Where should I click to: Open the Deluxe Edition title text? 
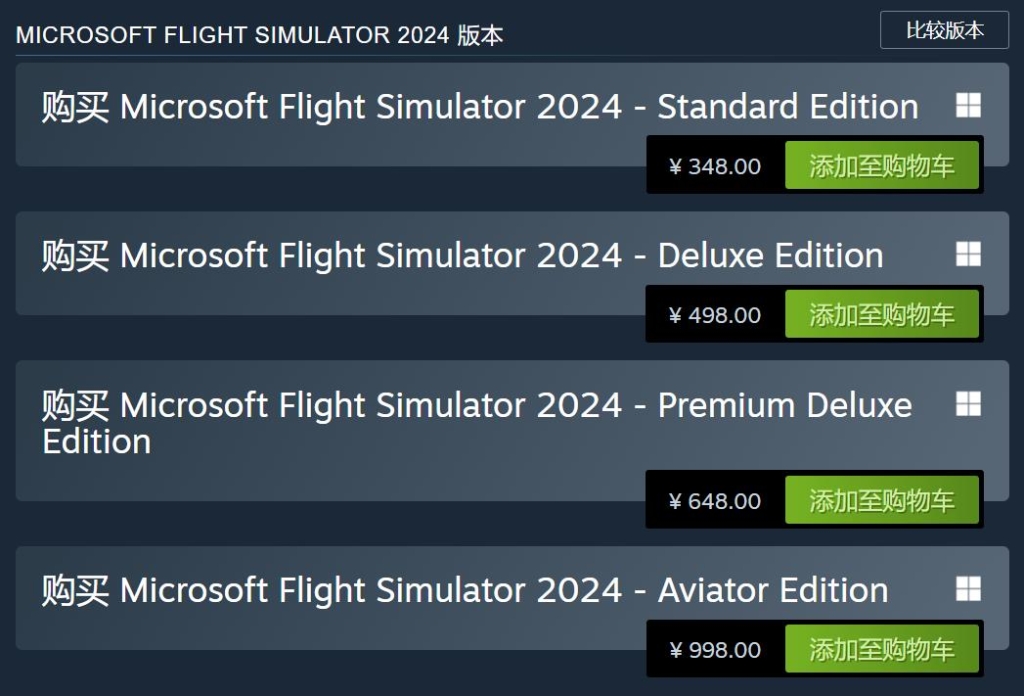click(x=462, y=256)
